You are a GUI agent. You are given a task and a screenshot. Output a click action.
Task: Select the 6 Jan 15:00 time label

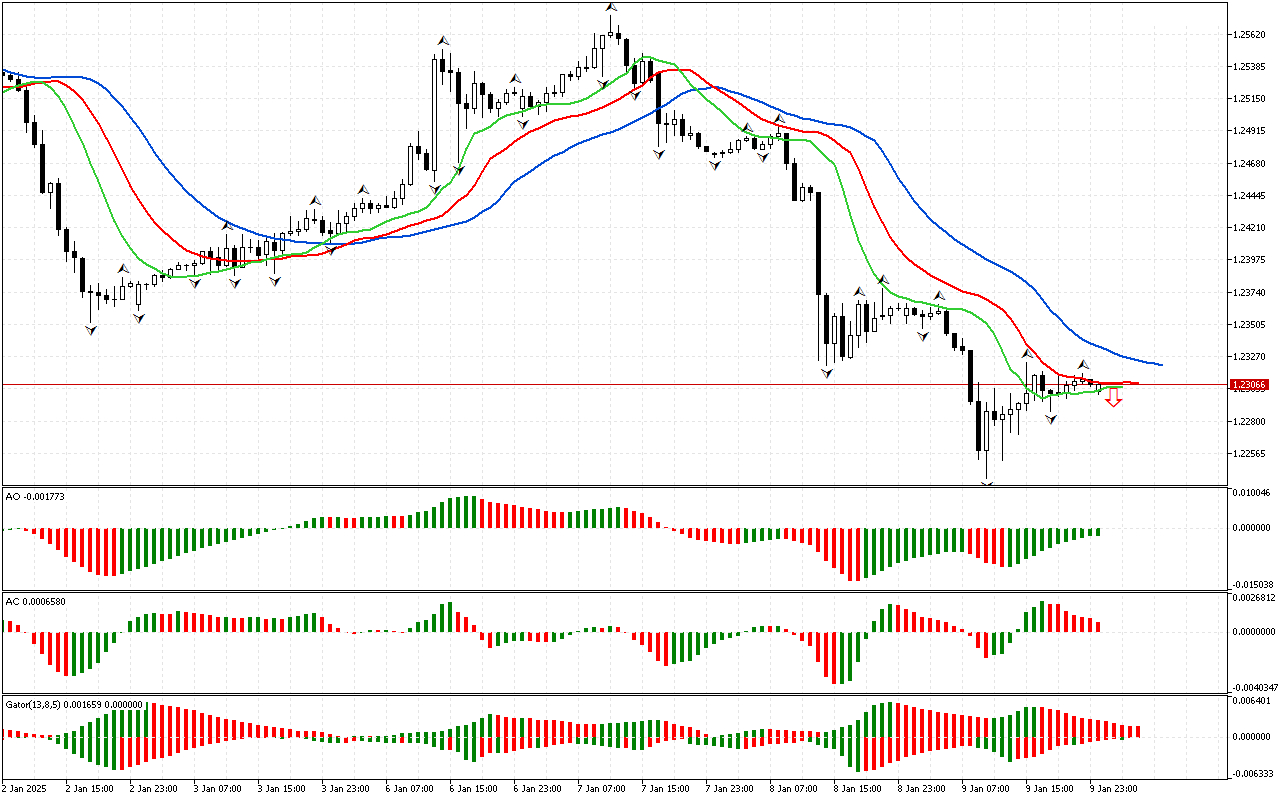(473, 788)
